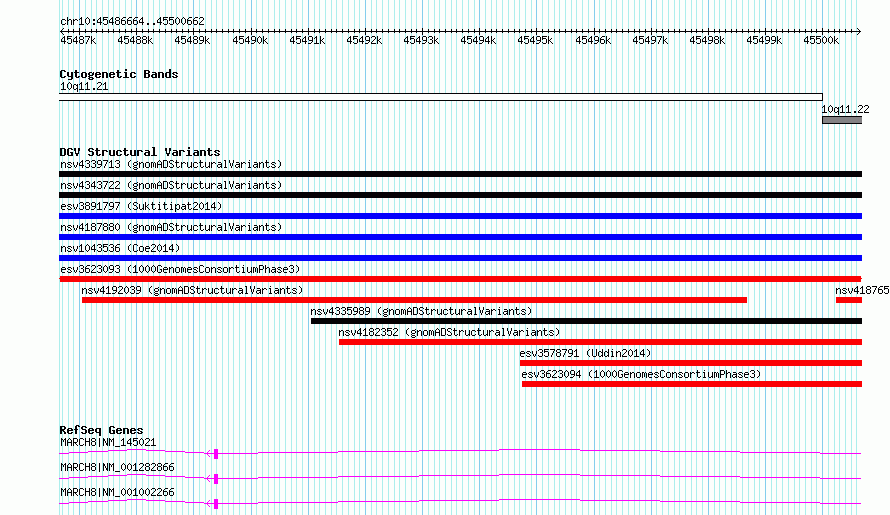This screenshot has width=890, height=515.
Task: Click the esv3578791 red variant bar
Action: coord(691,363)
